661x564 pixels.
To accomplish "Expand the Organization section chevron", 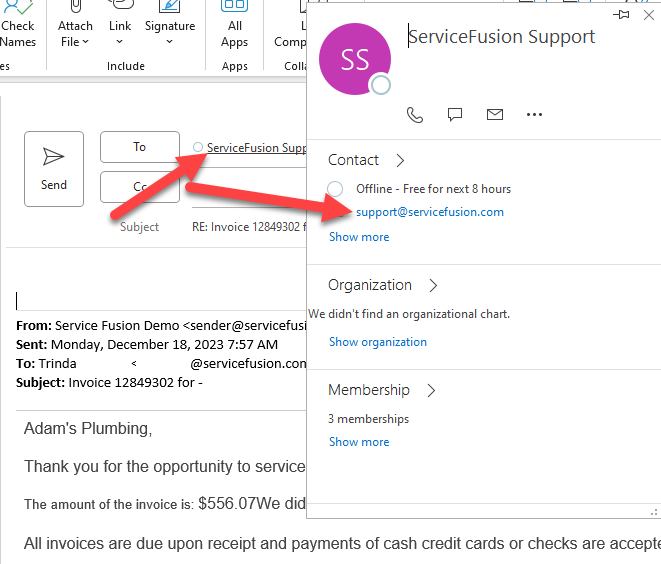I will point(433,285).
